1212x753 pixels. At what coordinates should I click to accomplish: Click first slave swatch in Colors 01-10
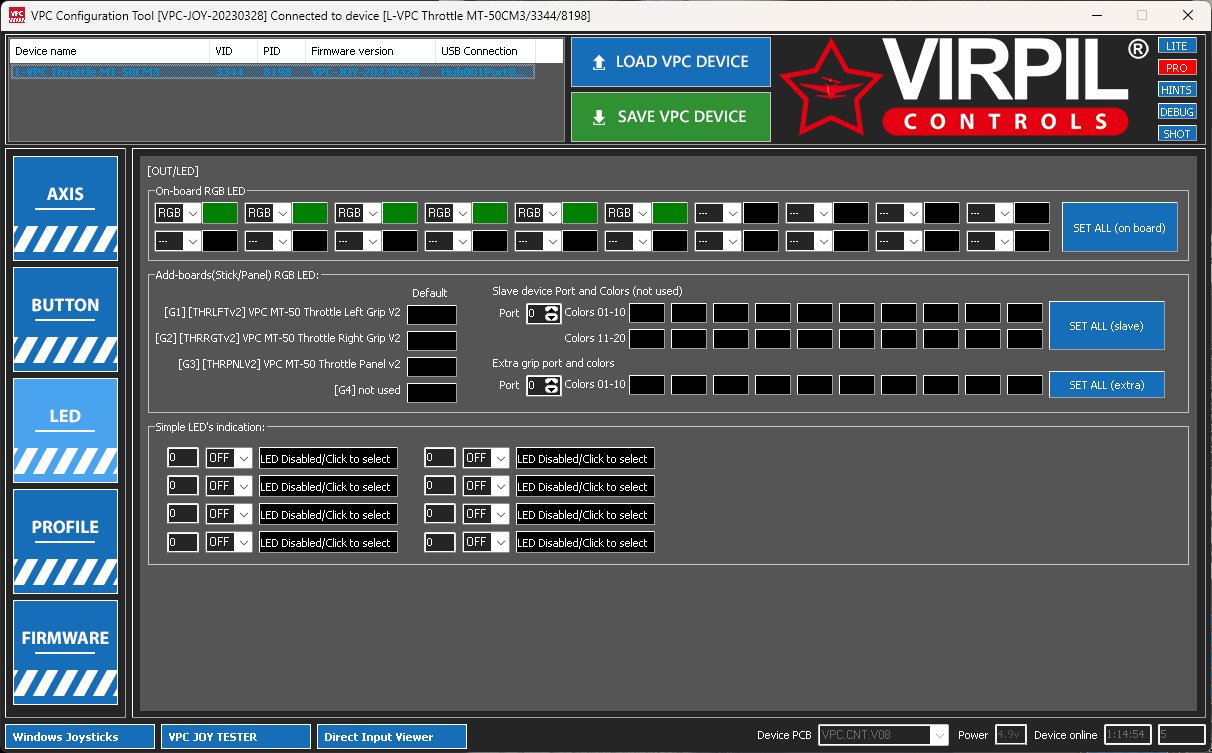click(646, 313)
